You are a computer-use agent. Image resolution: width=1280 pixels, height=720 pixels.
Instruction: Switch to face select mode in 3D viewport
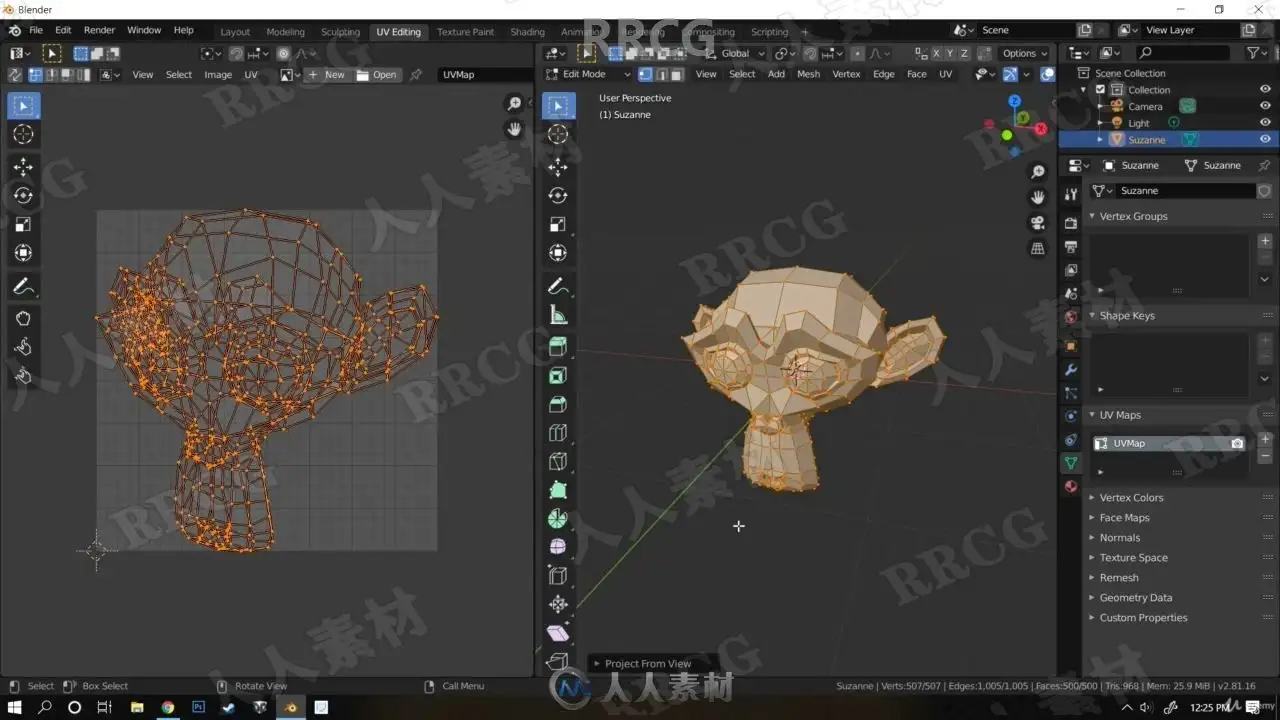point(677,74)
